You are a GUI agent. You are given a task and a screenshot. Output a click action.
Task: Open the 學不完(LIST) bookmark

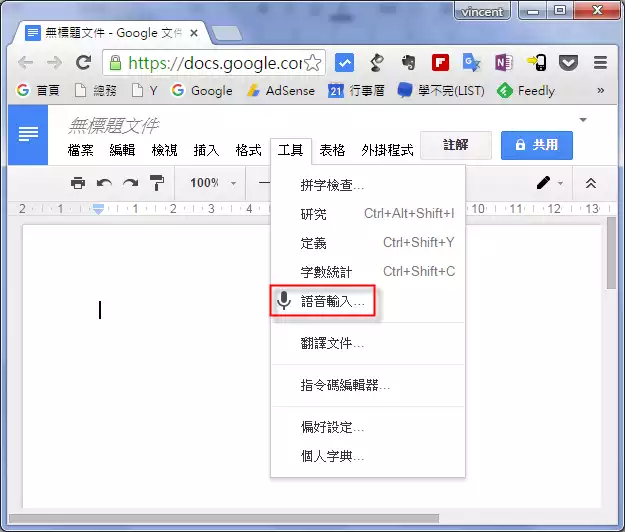(x=441, y=91)
